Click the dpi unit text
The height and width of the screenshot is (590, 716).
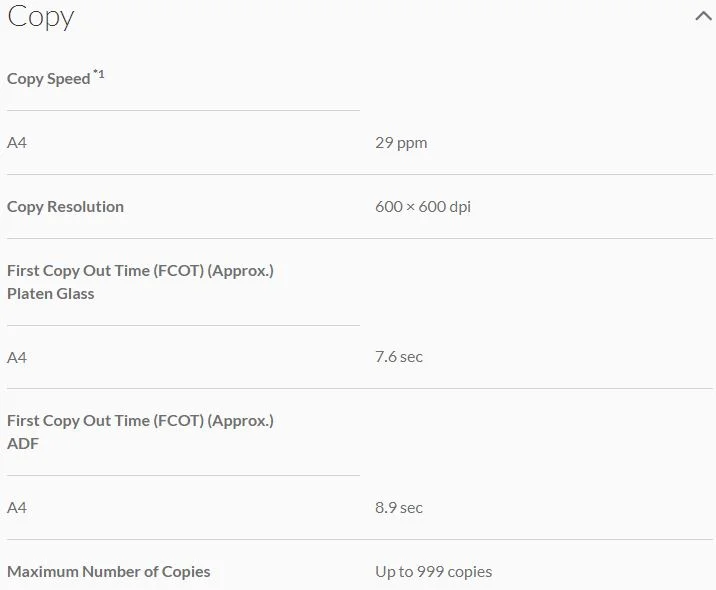tap(460, 207)
